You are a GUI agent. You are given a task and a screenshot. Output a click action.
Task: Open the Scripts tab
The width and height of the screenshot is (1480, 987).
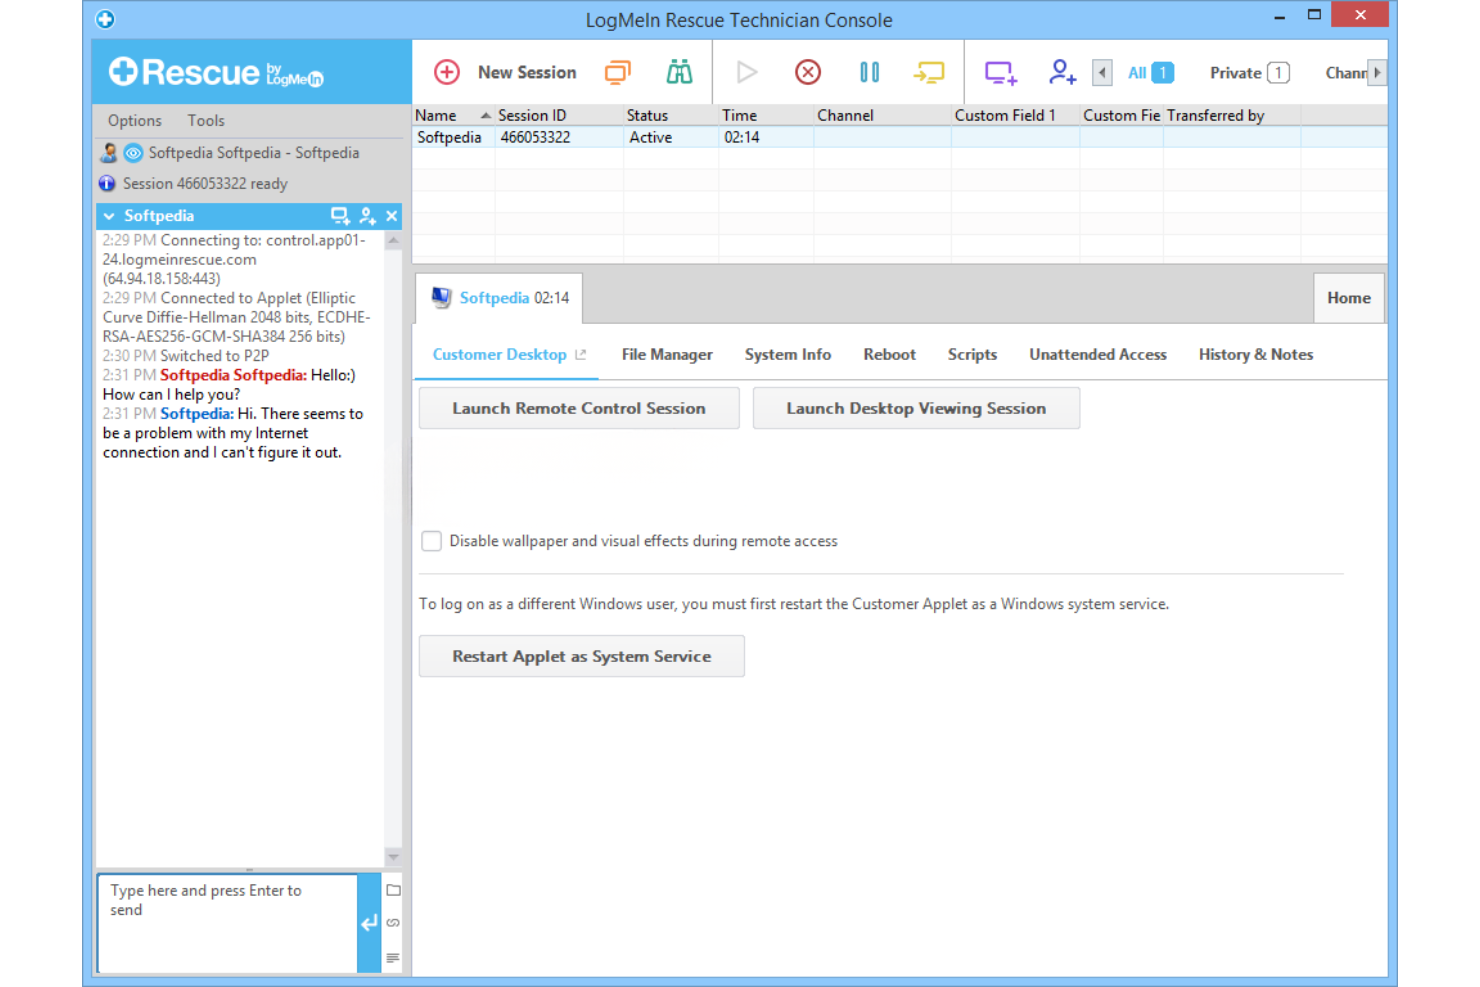point(972,354)
